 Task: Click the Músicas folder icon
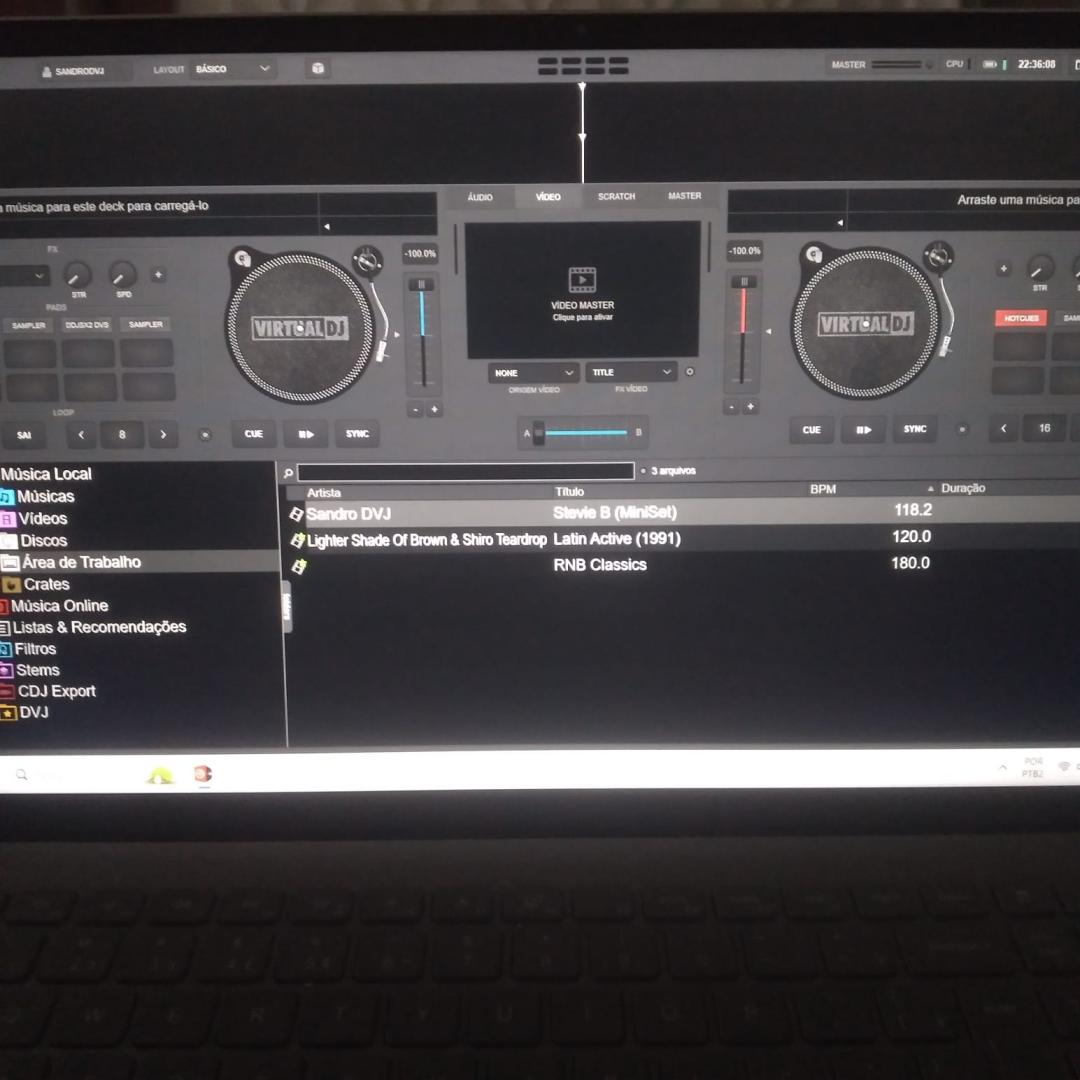pos(7,497)
